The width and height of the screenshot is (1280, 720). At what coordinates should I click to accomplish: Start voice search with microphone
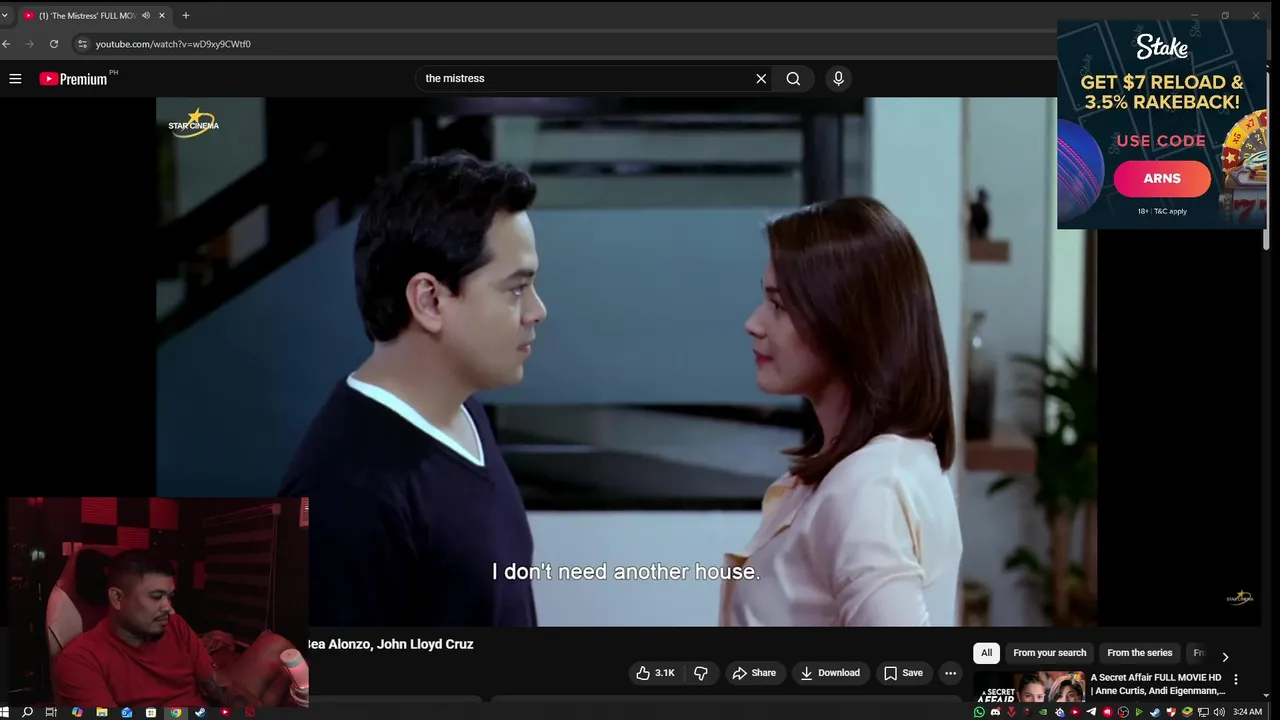838,78
